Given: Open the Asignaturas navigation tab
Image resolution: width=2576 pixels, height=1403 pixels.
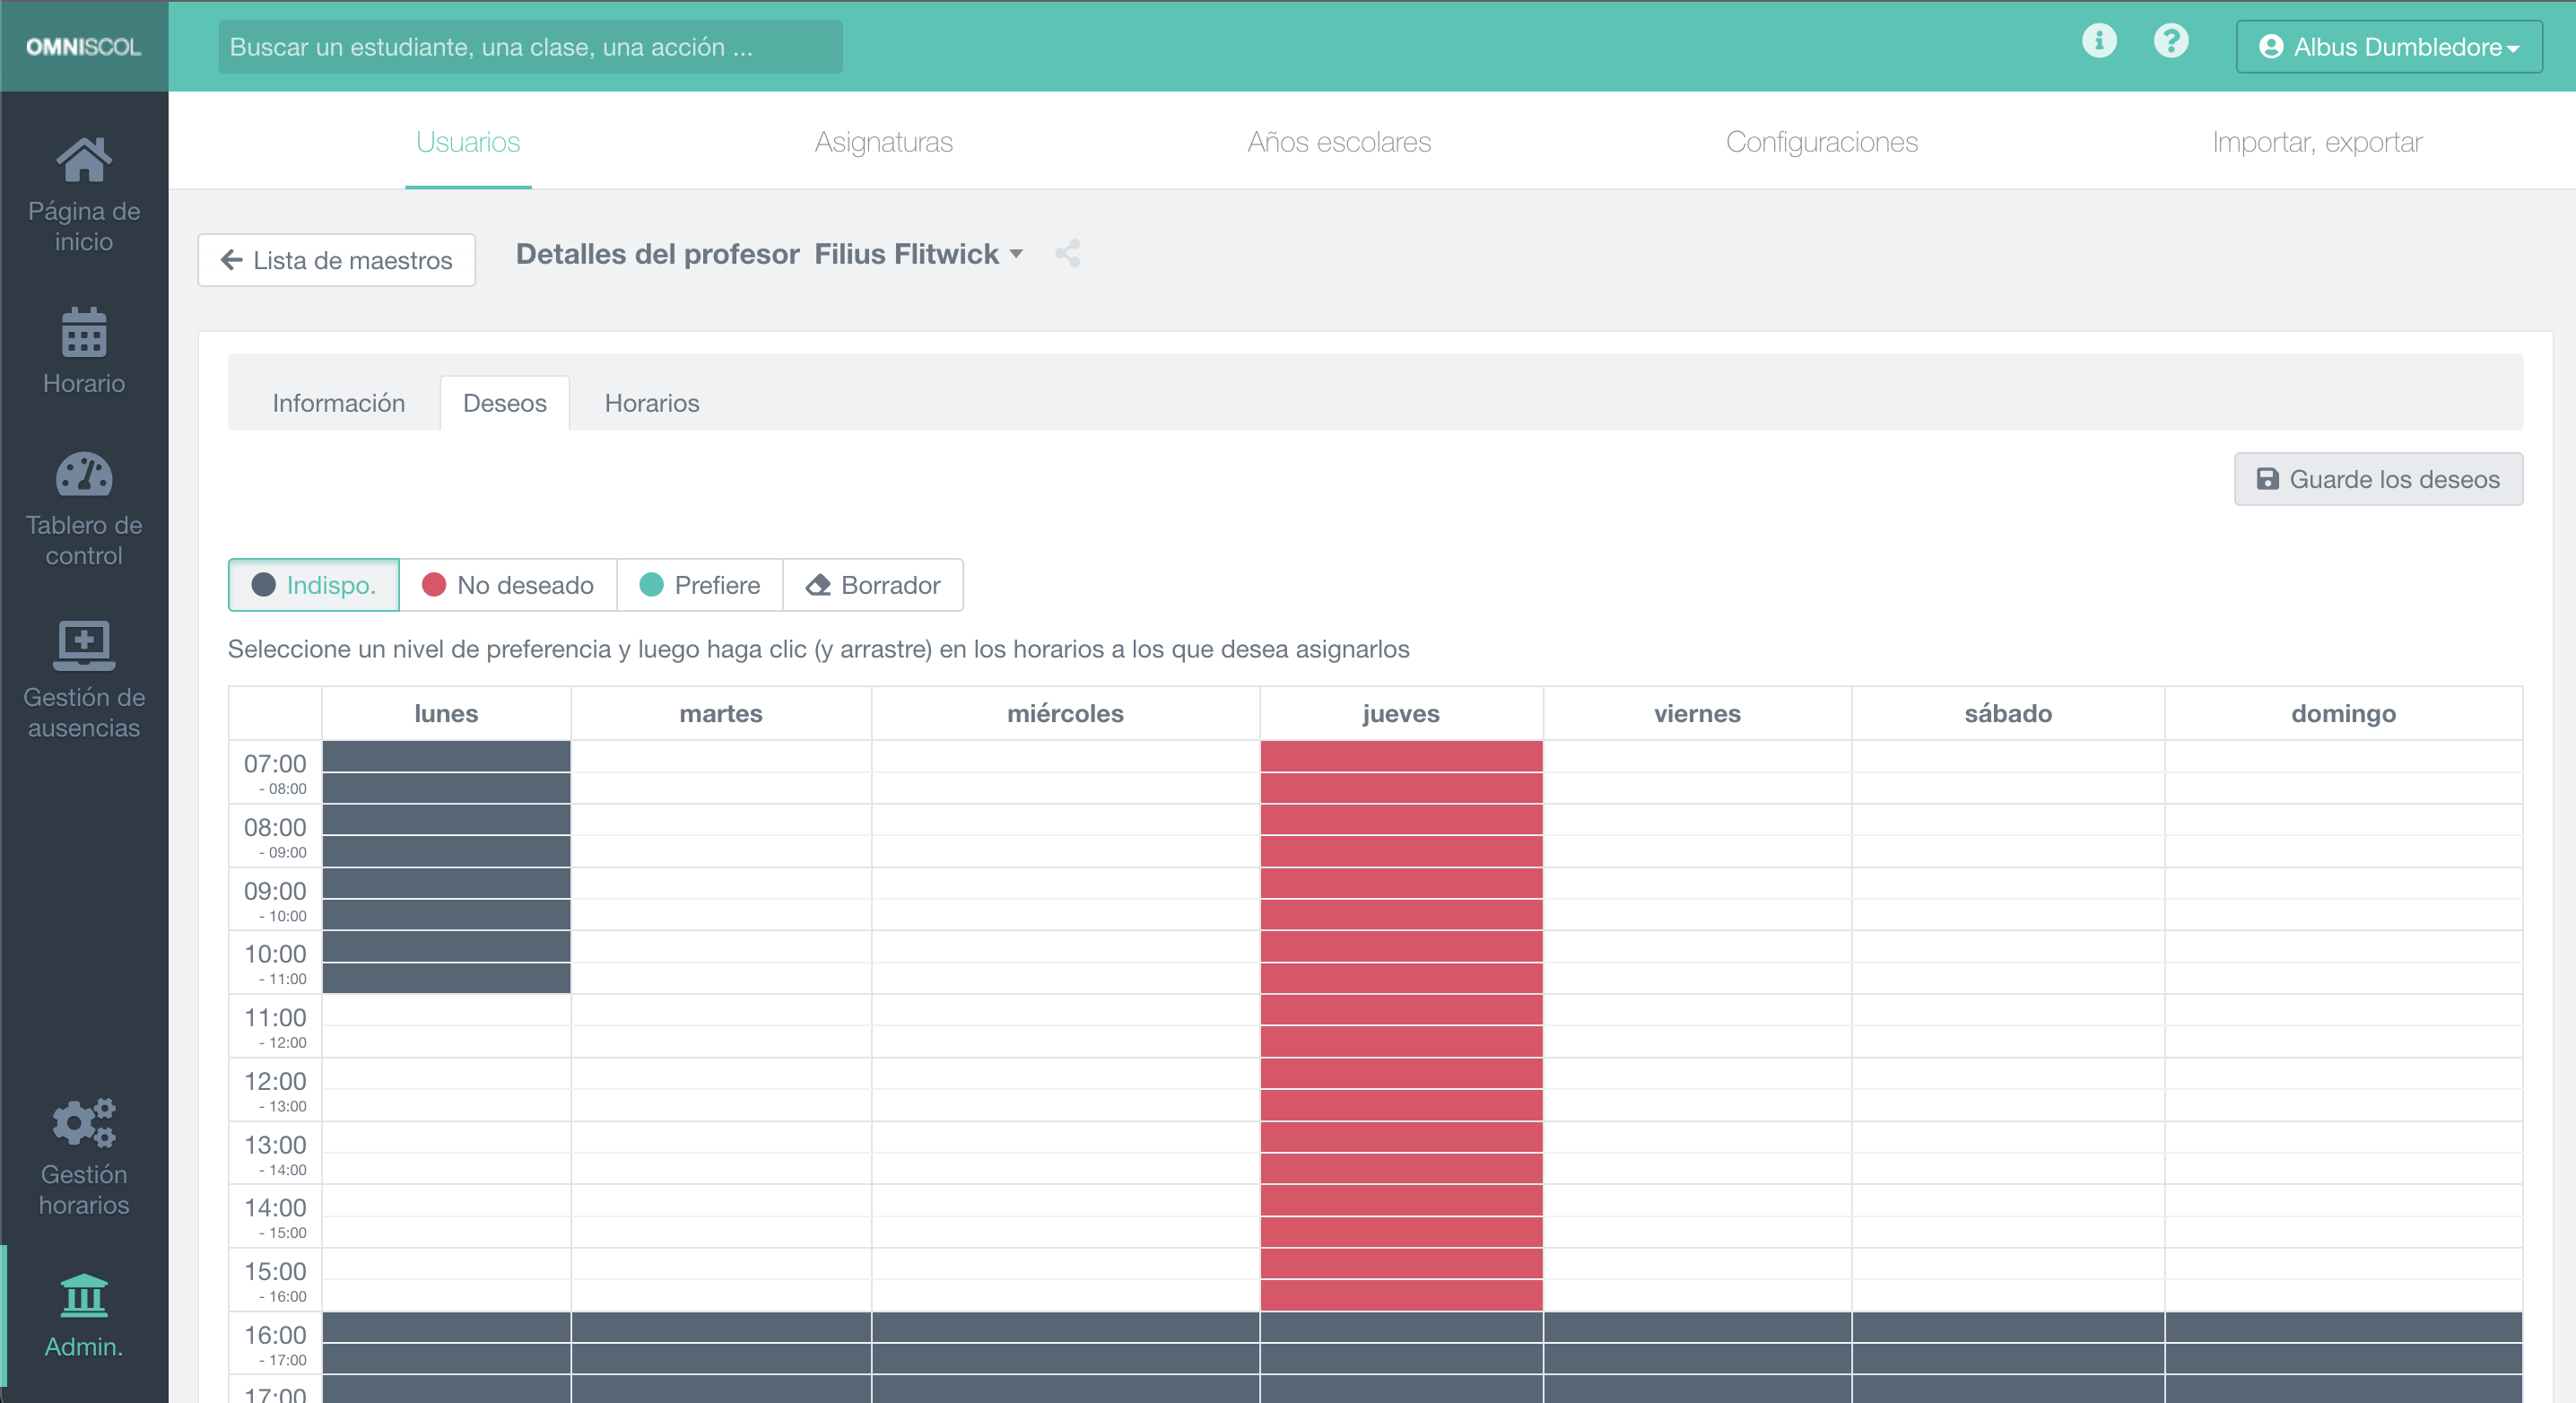Looking at the screenshot, I should (883, 142).
